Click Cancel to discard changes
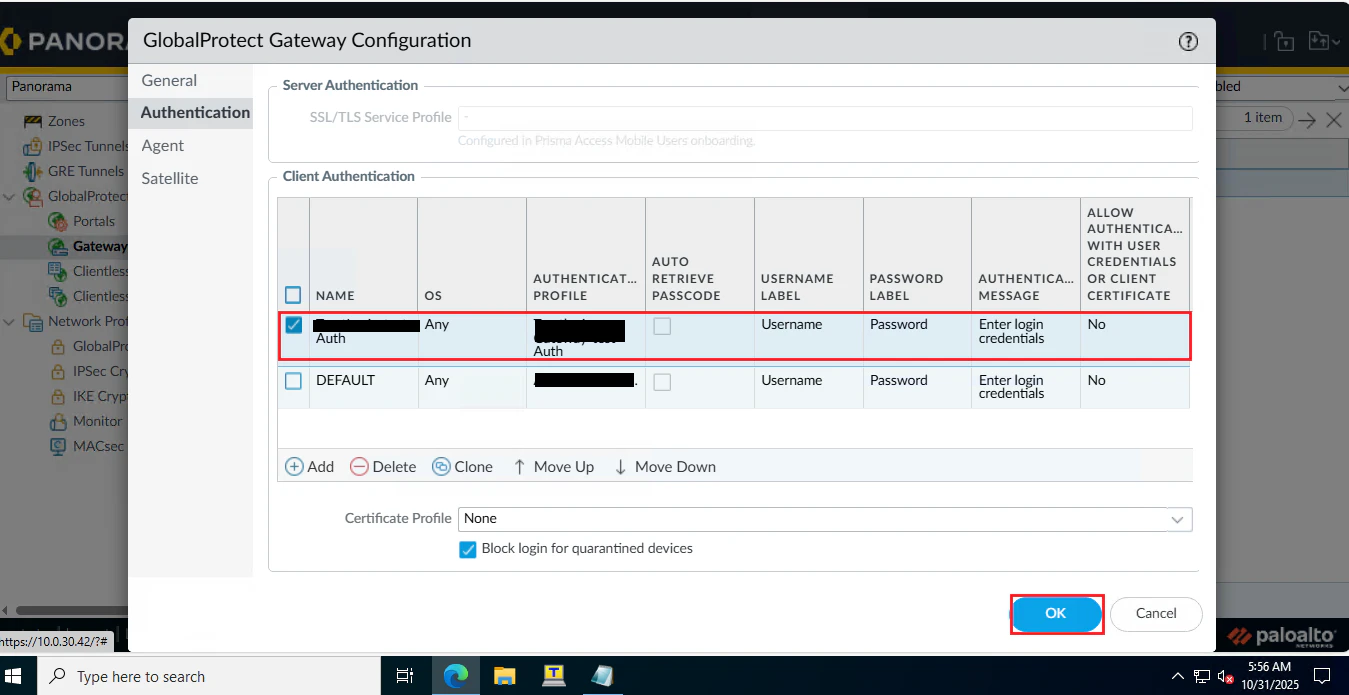This screenshot has width=1349, height=695. (1156, 614)
